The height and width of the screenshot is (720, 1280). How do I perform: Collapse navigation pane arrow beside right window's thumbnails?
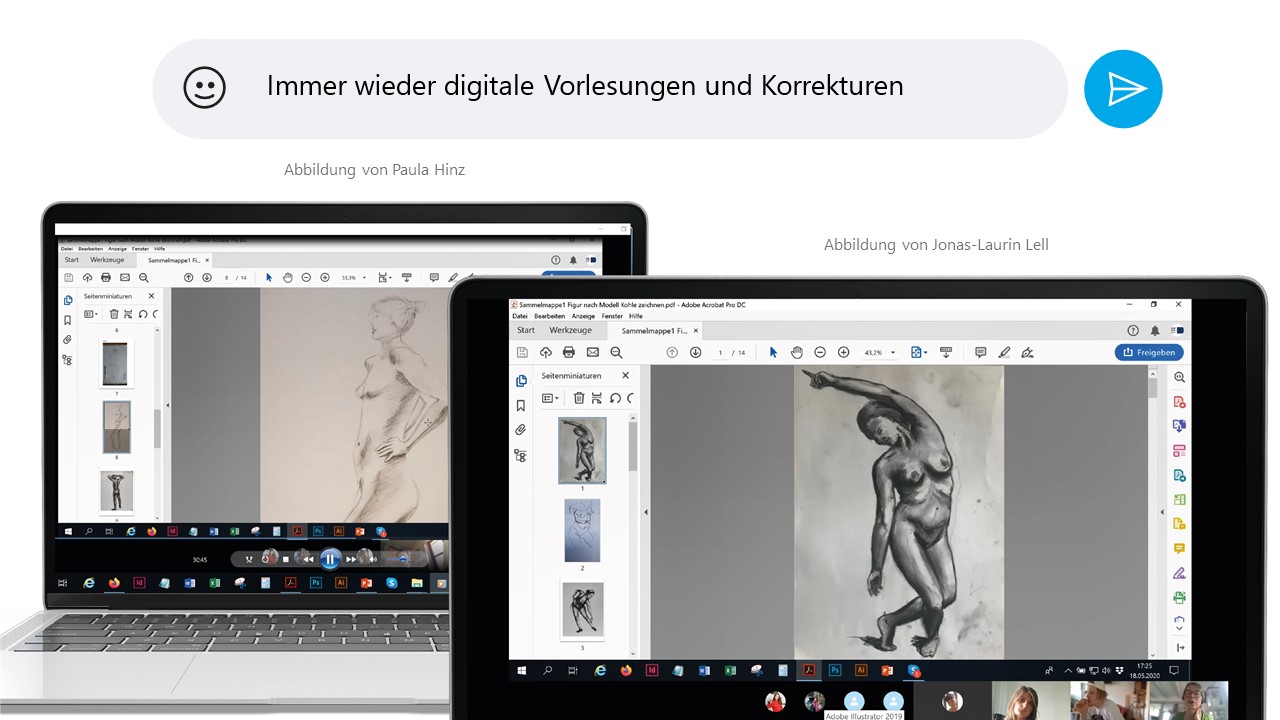click(645, 512)
